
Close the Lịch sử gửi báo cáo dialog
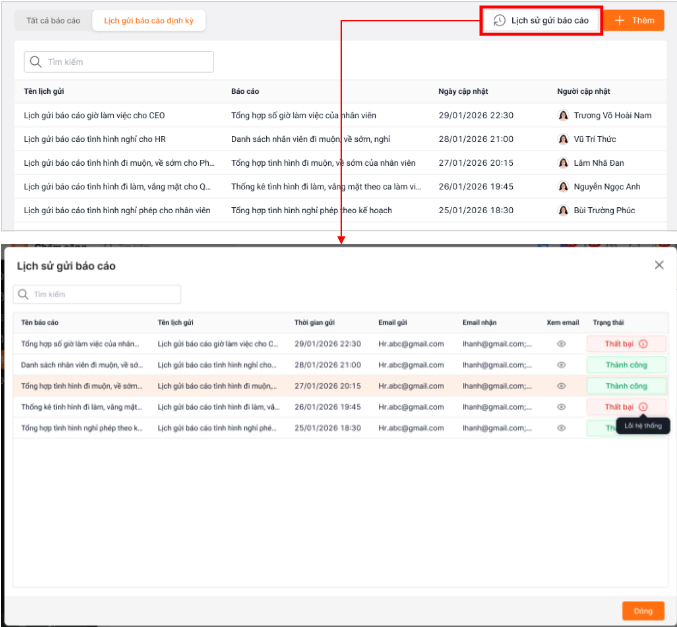[658, 265]
